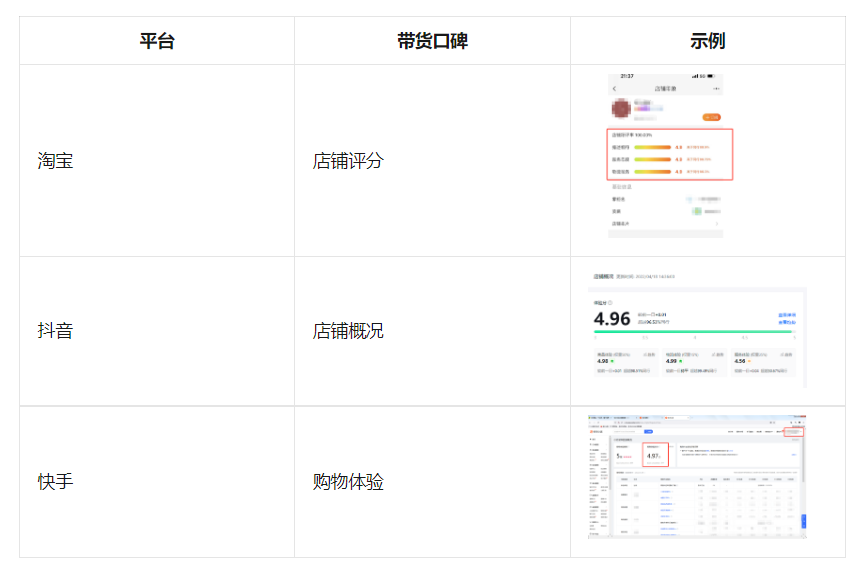The width and height of the screenshot is (863, 573).
Task: Click the 平台 column header
Action: [157, 41]
